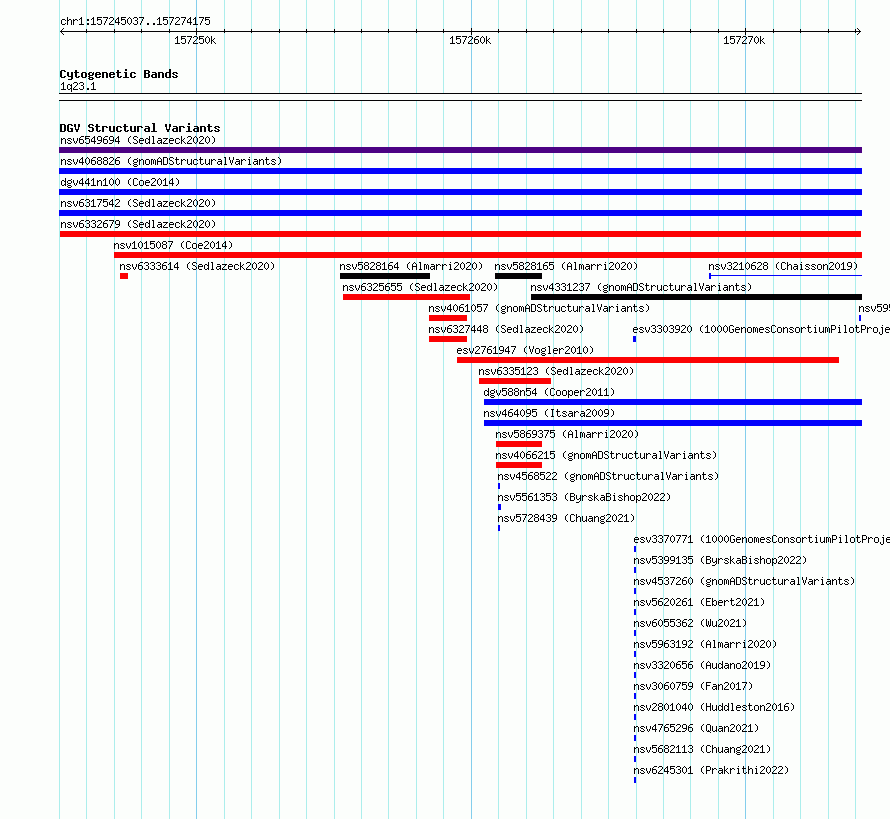Open nsv5869375 (Almarri2020) label
This screenshot has height=819, width=890.
[x=567, y=434]
